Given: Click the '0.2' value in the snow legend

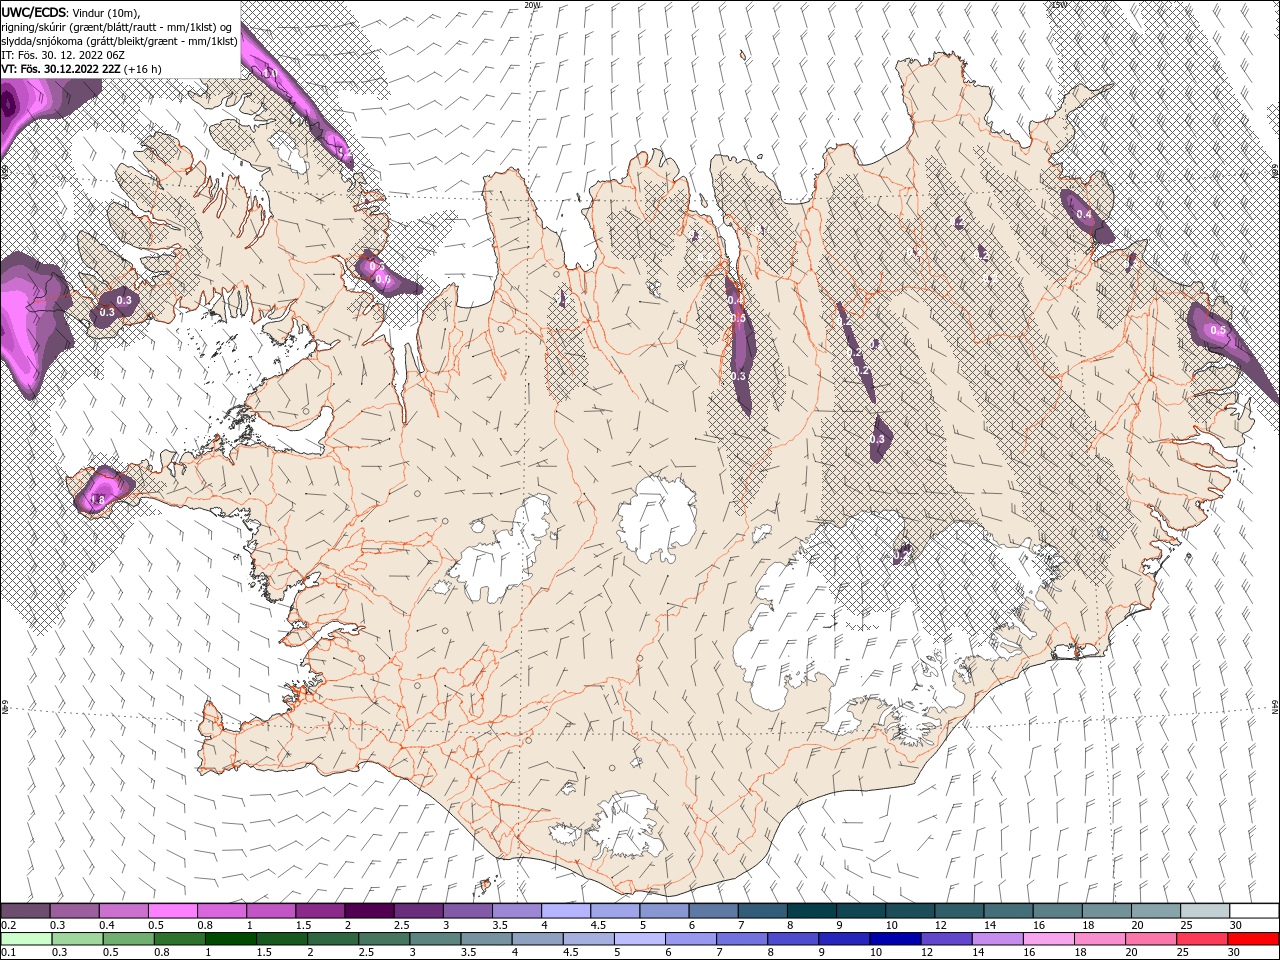Looking at the screenshot, I should coord(8,925).
